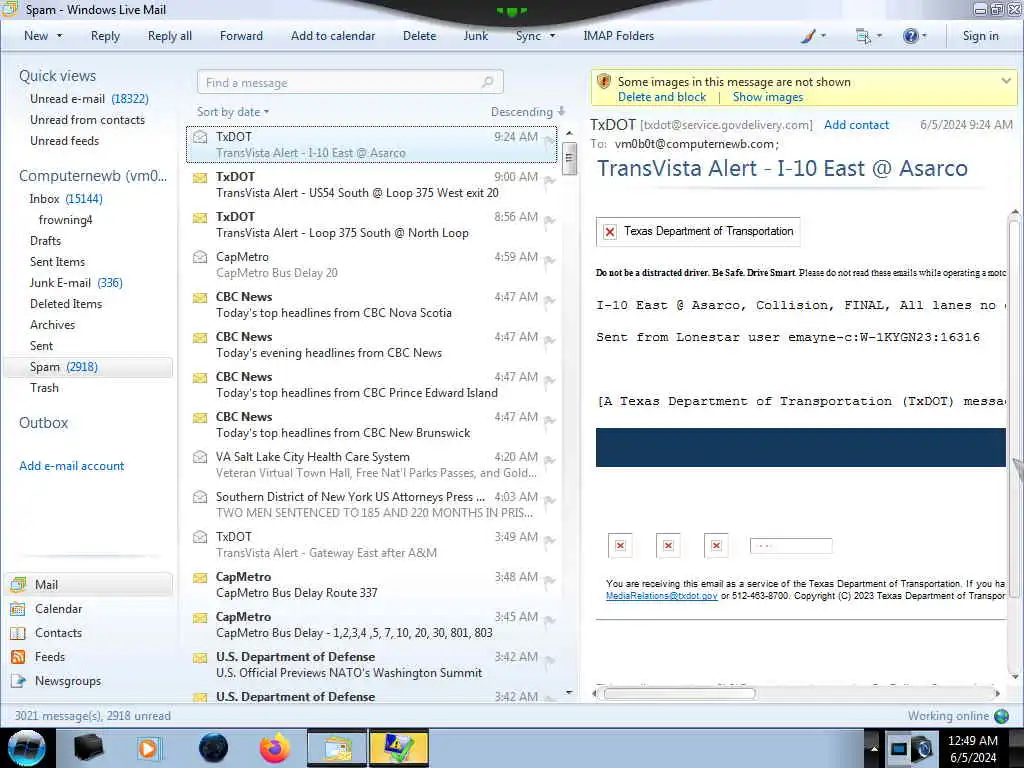The height and width of the screenshot is (768, 1024).
Task: Open the frowning4 subfolder
Action: 65,219
